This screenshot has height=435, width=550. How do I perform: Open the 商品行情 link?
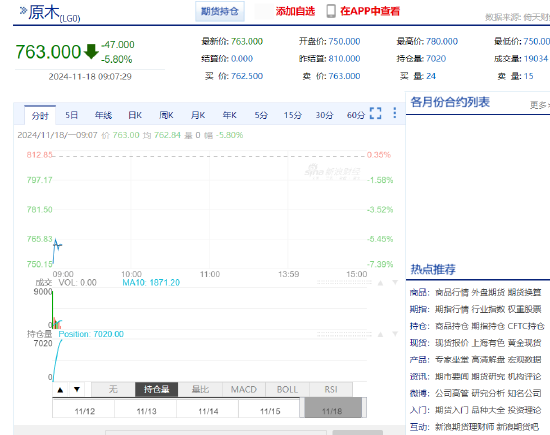(452, 292)
